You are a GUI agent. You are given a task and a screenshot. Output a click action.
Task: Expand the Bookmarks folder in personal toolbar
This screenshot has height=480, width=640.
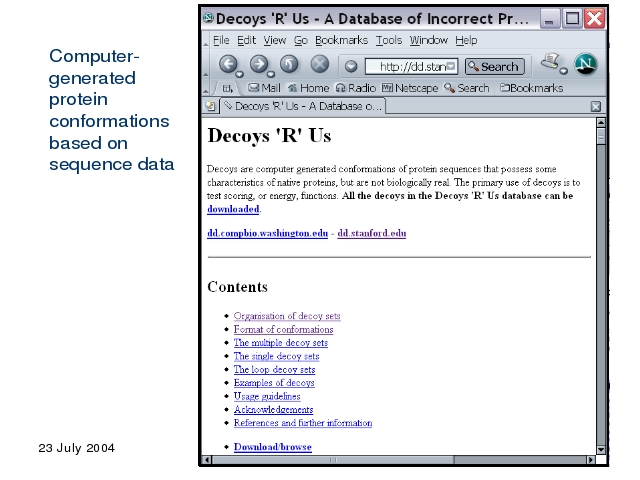[x=531, y=88]
